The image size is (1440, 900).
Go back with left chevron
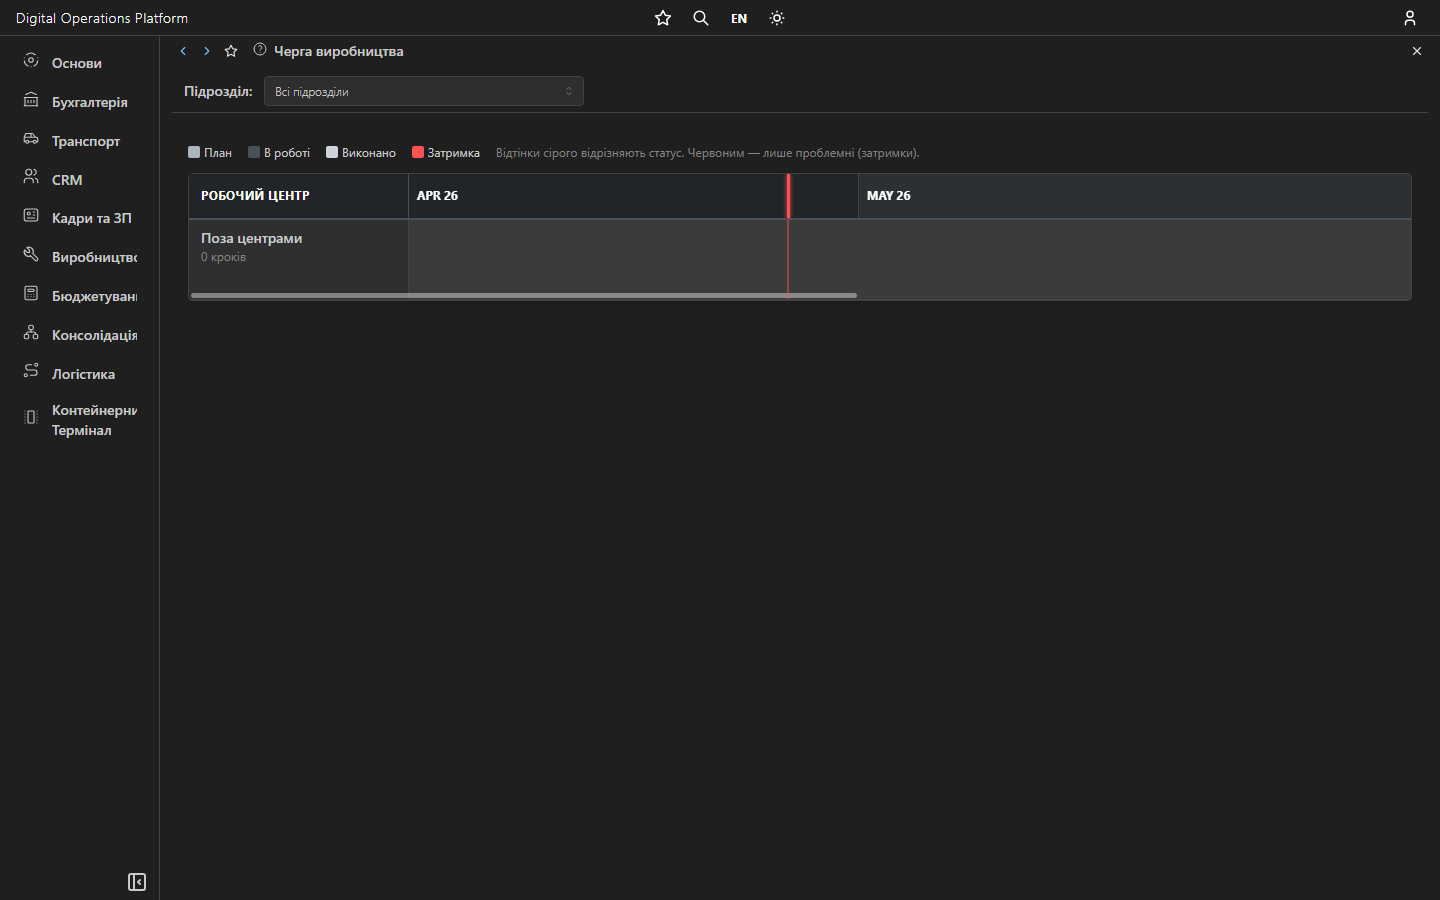coord(183,51)
